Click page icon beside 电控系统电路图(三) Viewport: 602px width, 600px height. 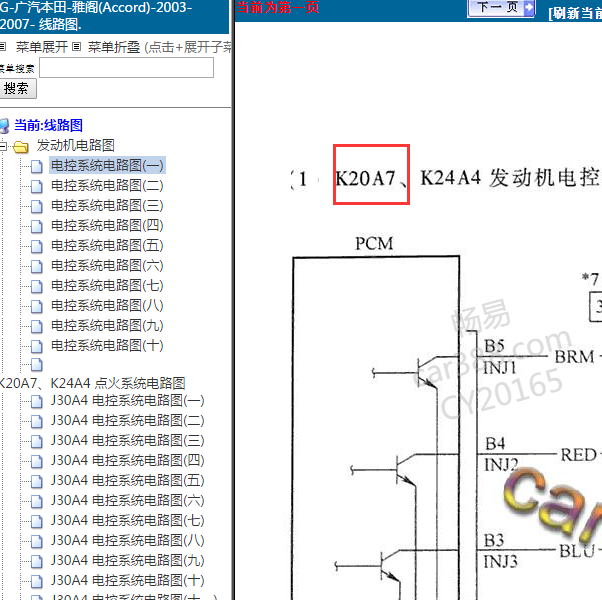(x=36, y=206)
